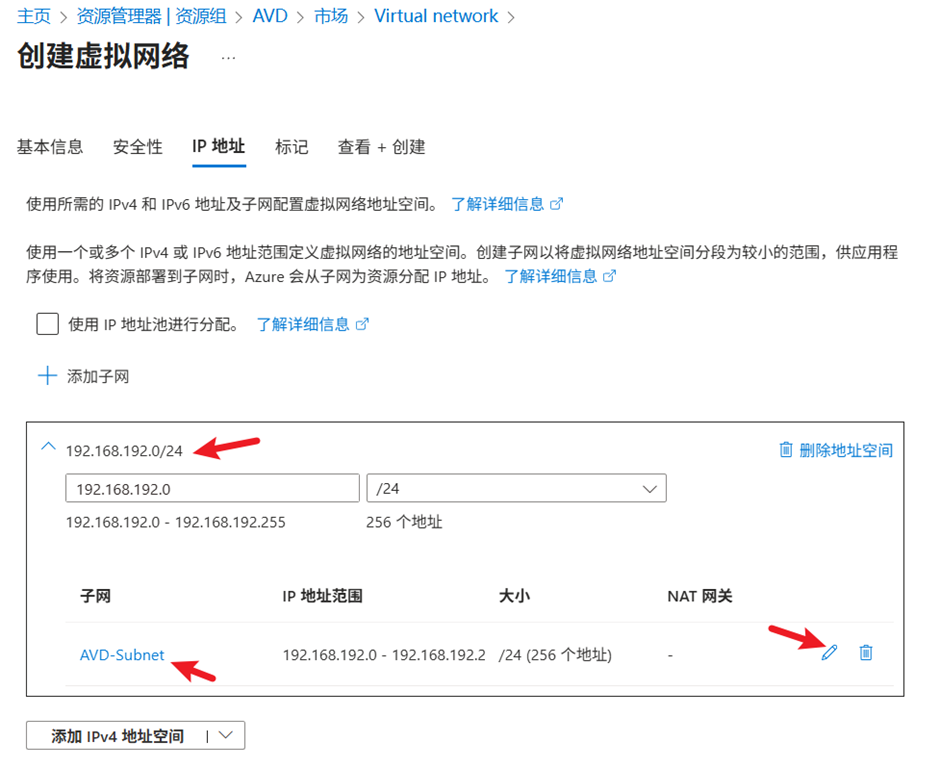
Task: Open the /24 prefix size dropdown
Action: tap(516, 488)
